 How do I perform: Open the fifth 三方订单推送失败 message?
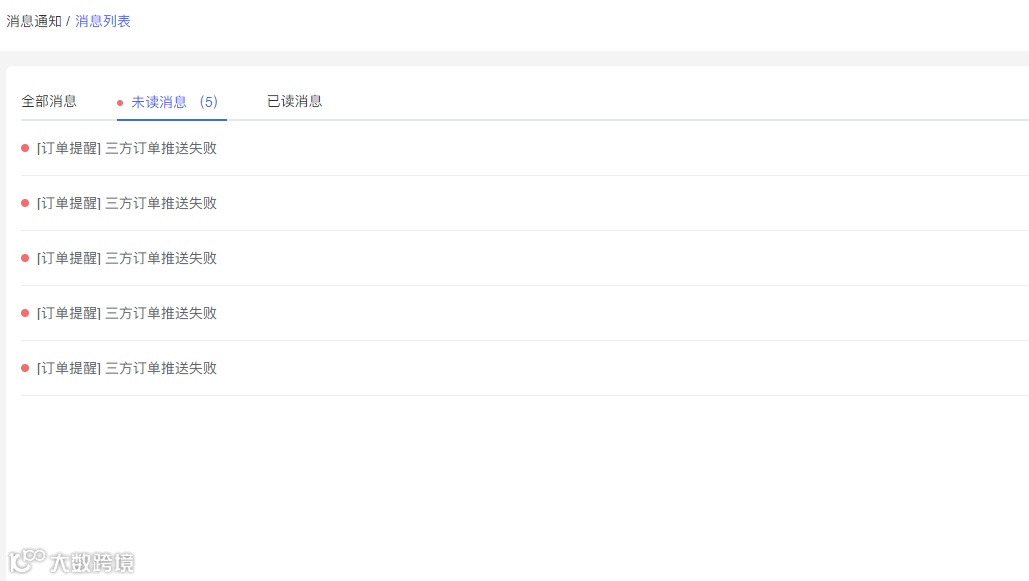(160, 368)
